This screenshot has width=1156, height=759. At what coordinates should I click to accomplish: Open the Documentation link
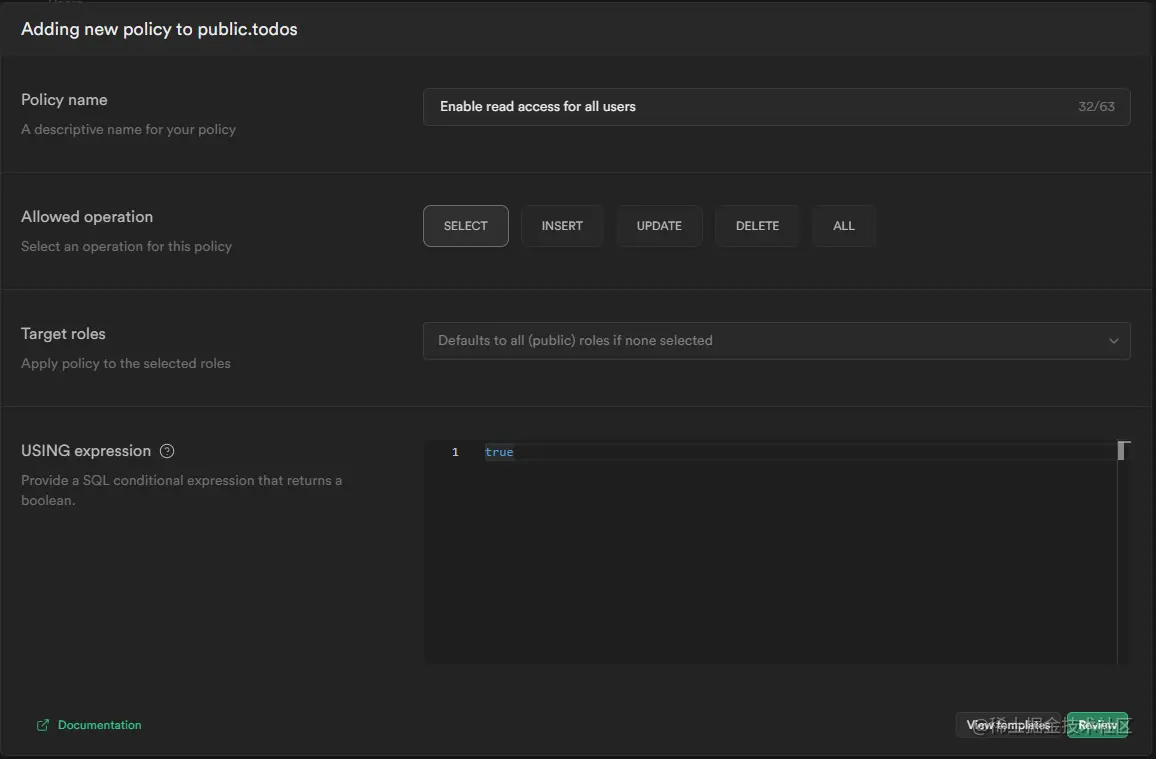100,725
